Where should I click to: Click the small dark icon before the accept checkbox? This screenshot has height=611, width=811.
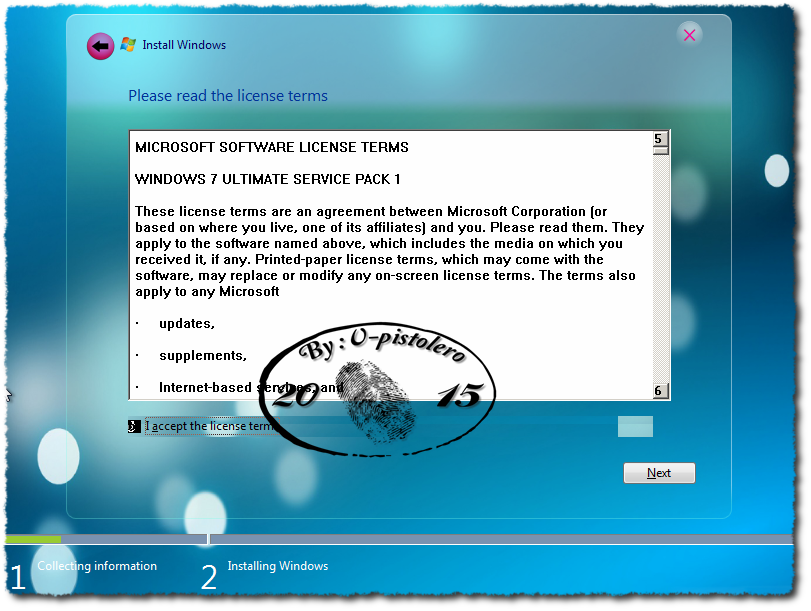[x=134, y=426]
